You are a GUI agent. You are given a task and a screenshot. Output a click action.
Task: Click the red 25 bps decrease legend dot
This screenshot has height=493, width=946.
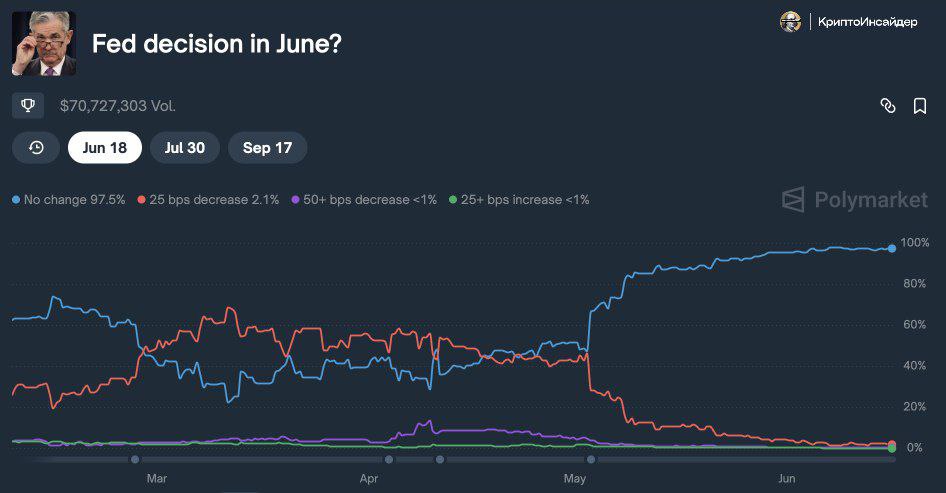tap(141, 200)
